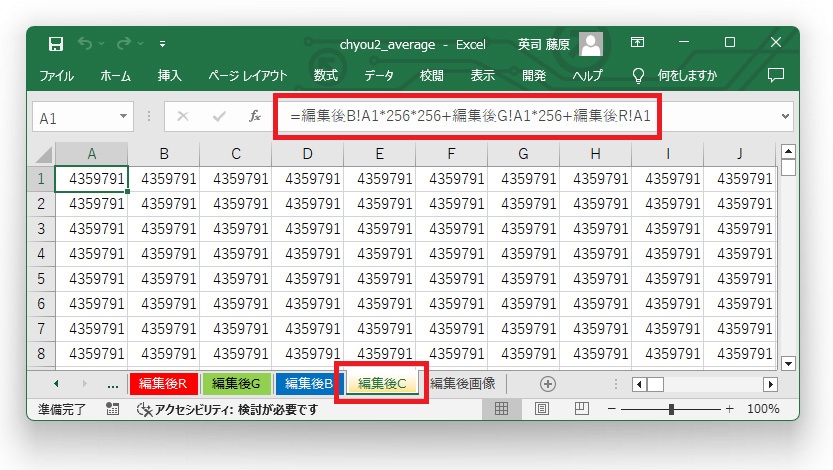Select column E header
The height and width of the screenshot is (470, 833).
click(x=379, y=154)
